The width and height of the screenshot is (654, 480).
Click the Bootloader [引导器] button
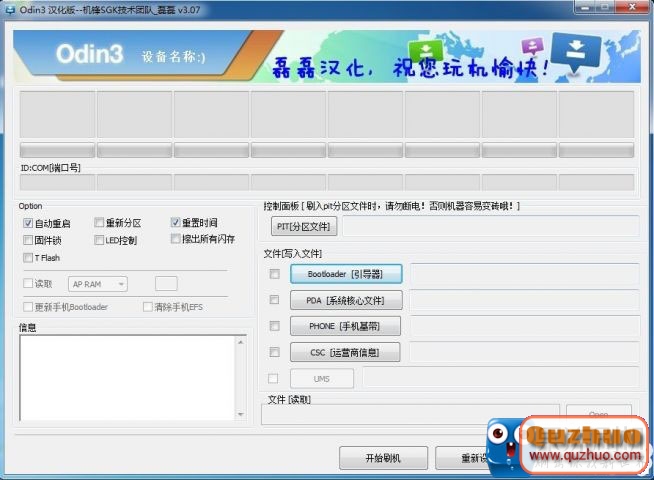coord(346,274)
